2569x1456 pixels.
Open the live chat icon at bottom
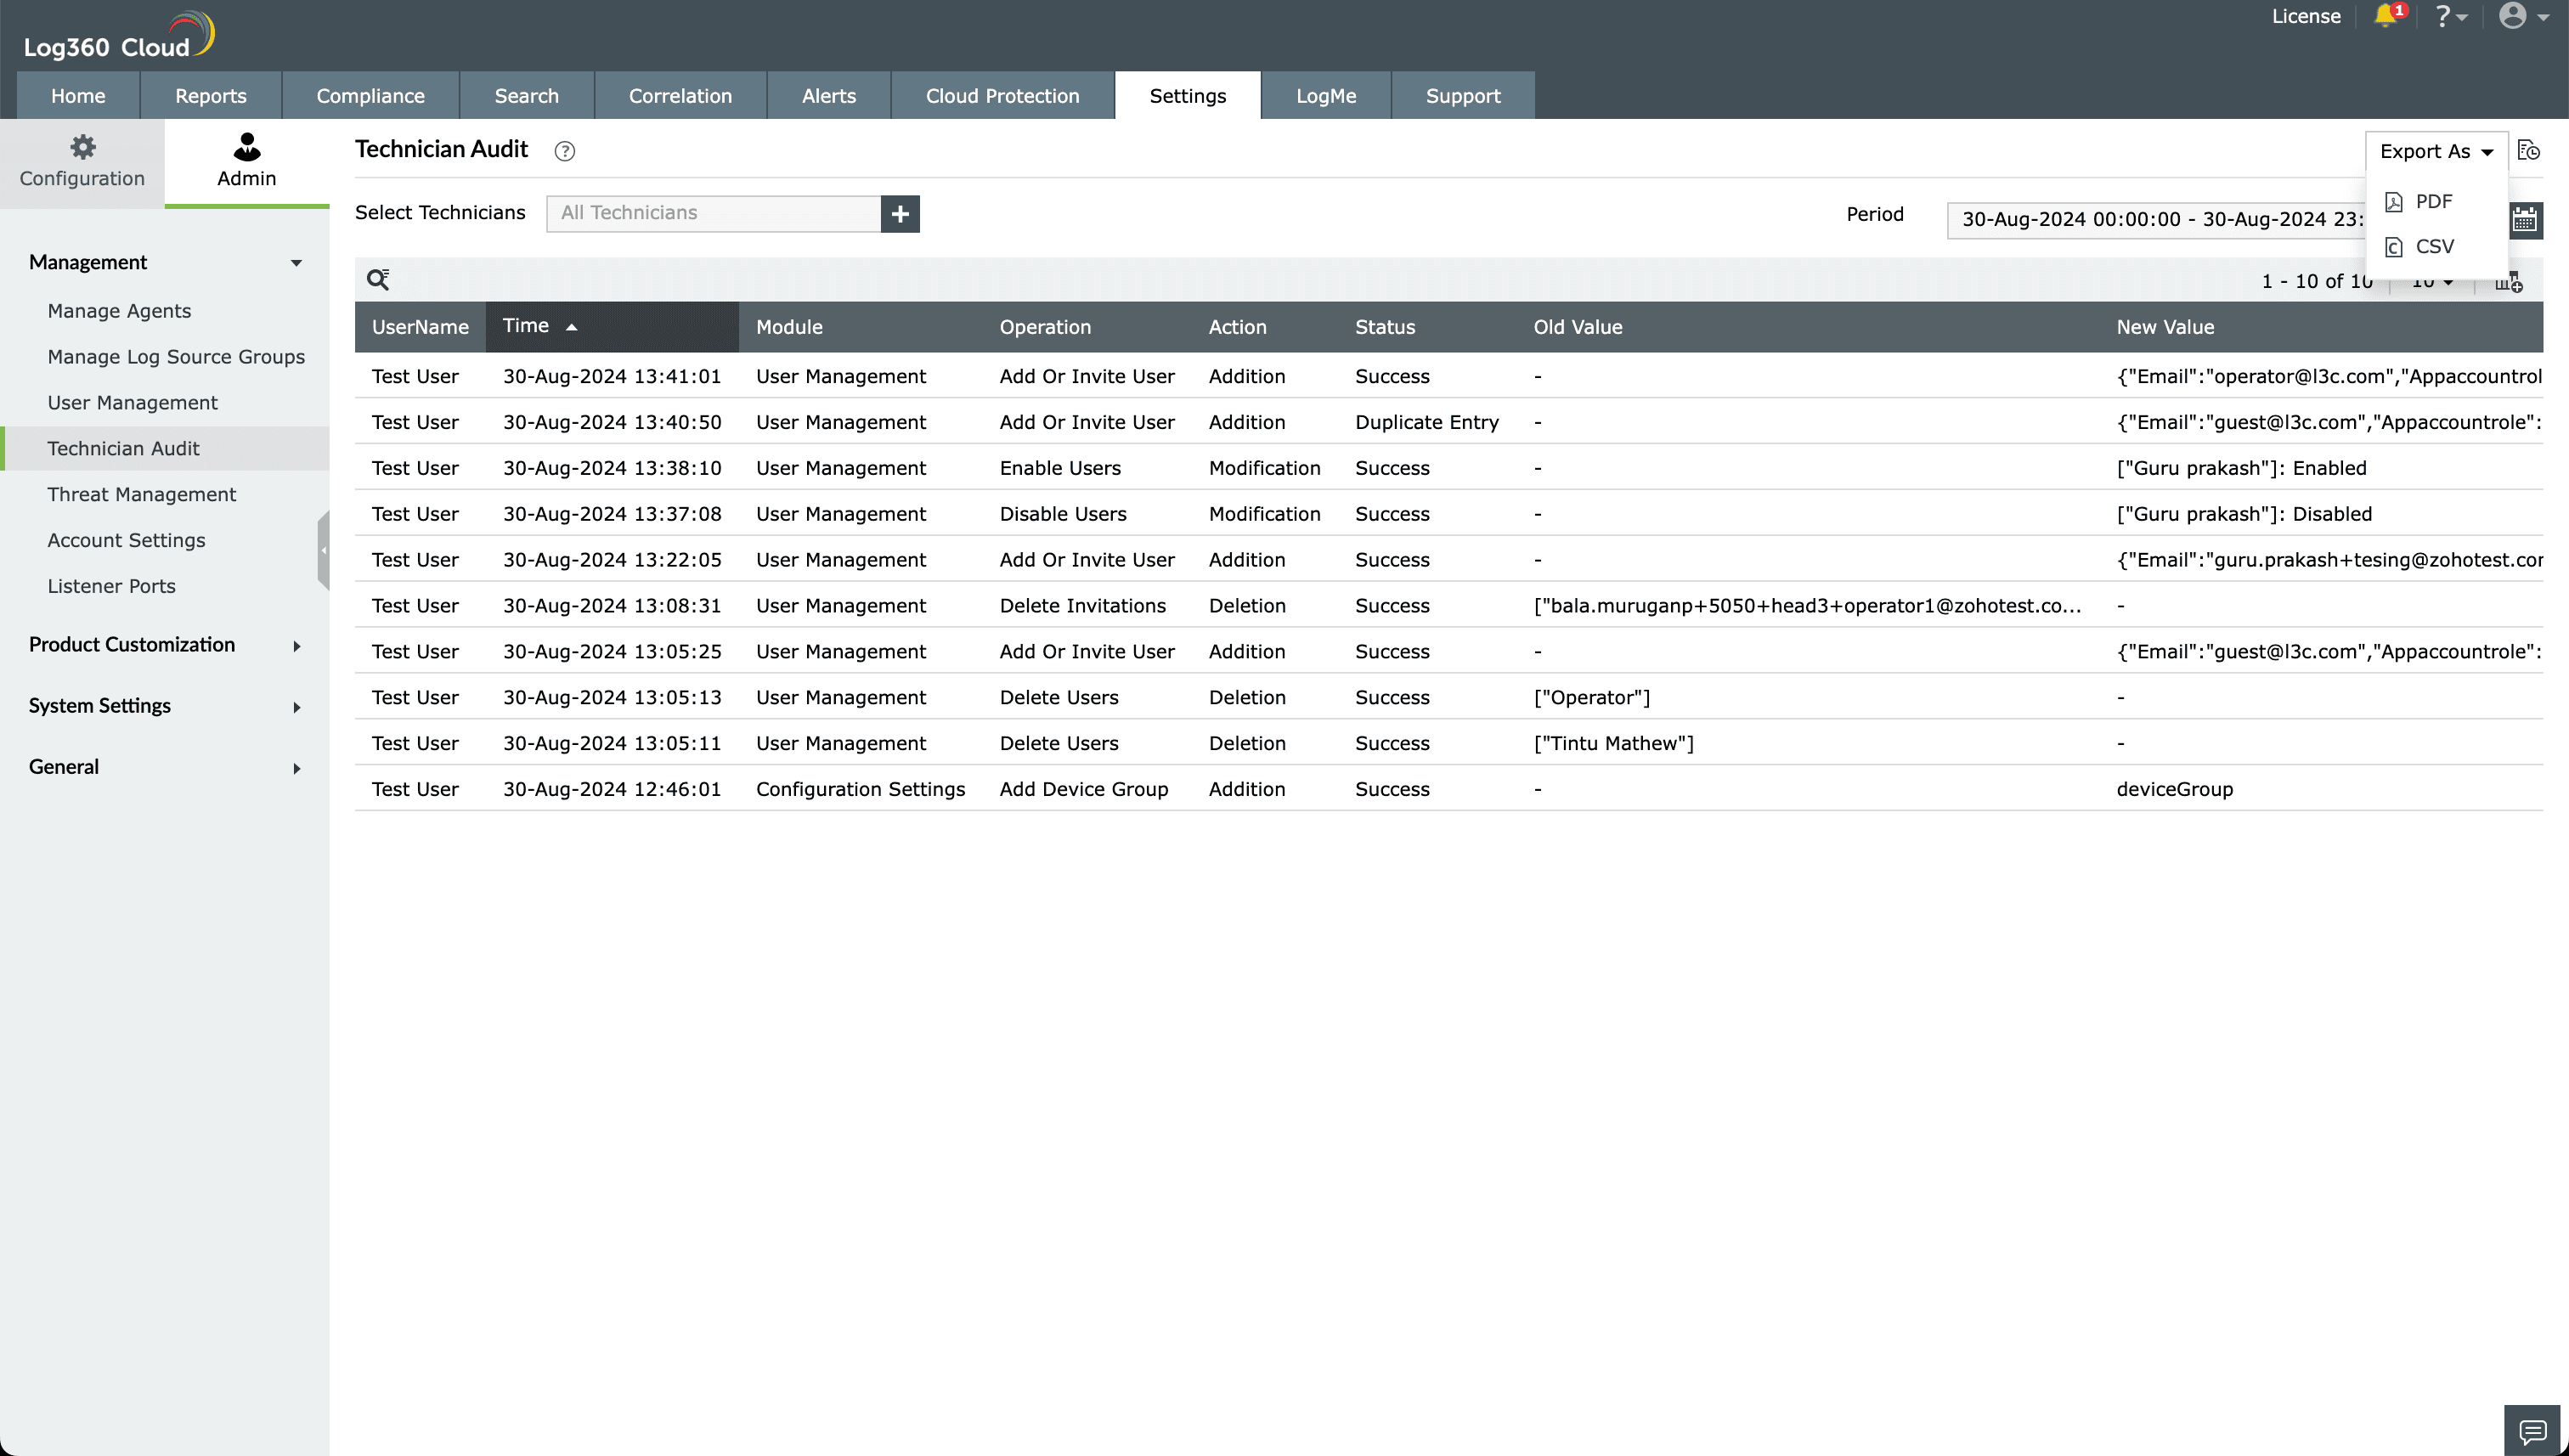coord(2532,1431)
